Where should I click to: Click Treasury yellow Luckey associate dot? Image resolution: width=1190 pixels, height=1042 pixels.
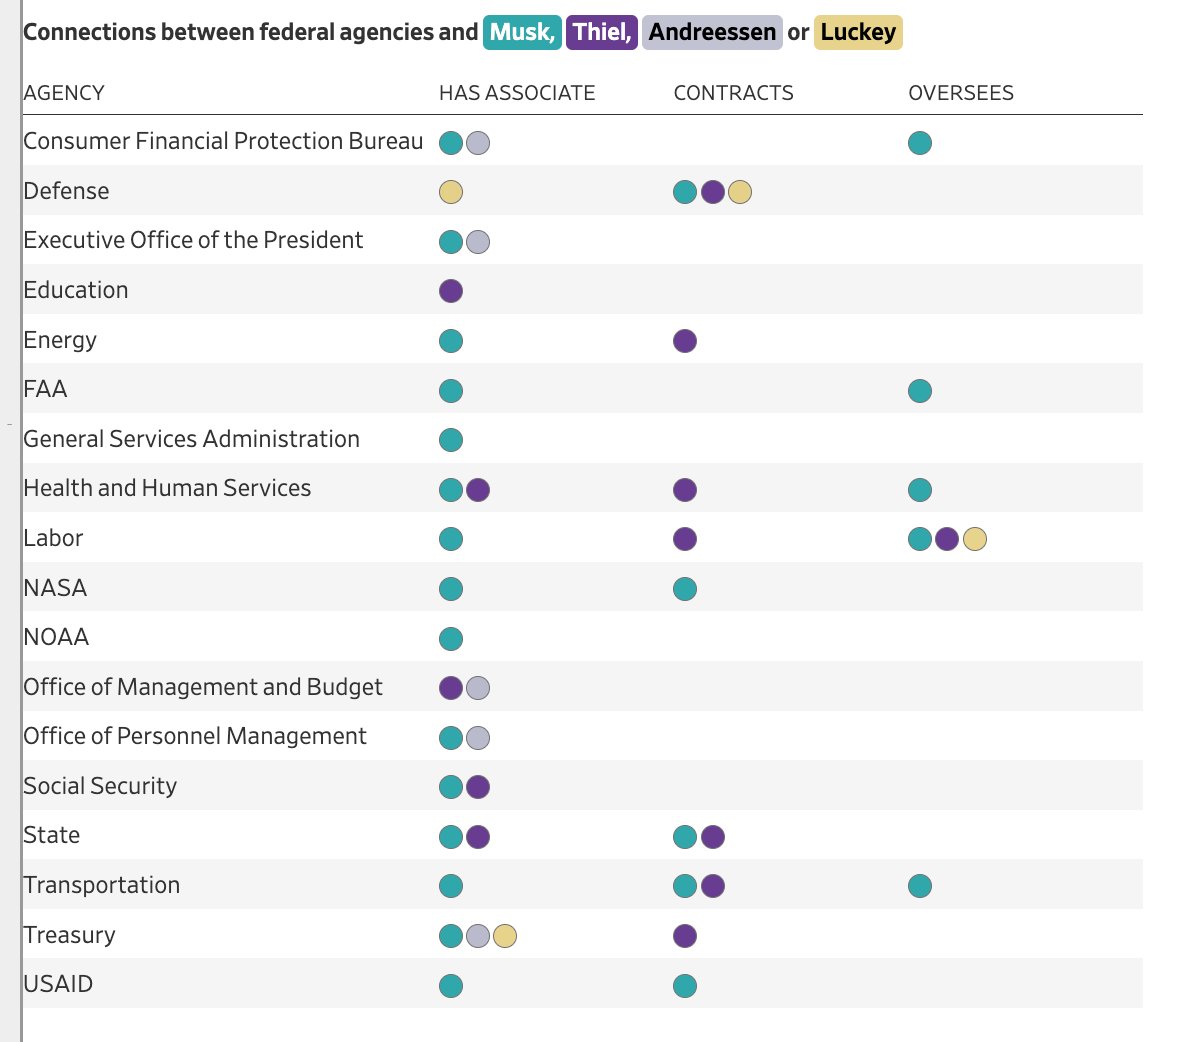click(505, 936)
